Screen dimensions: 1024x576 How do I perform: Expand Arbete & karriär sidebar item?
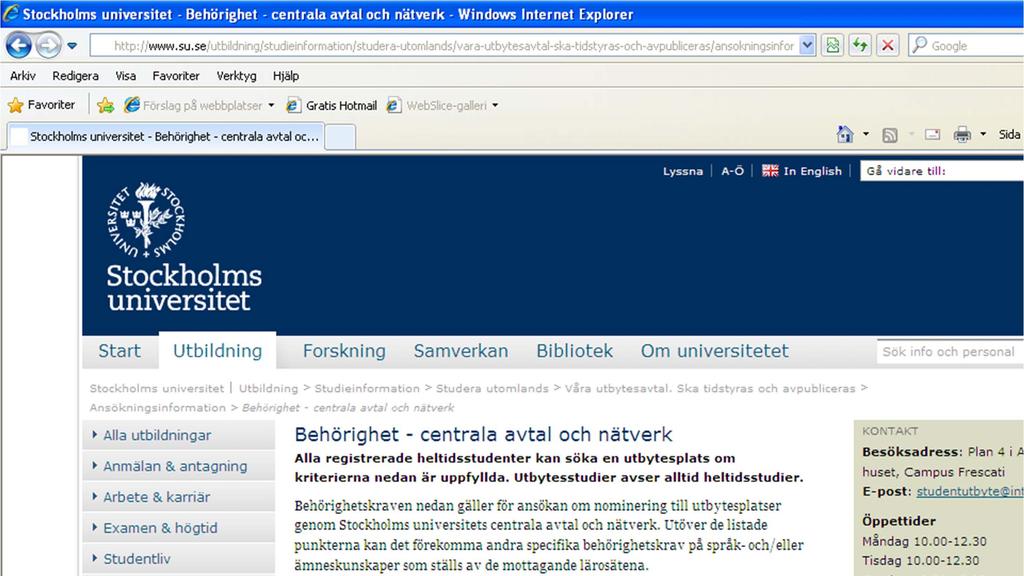coord(178,497)
